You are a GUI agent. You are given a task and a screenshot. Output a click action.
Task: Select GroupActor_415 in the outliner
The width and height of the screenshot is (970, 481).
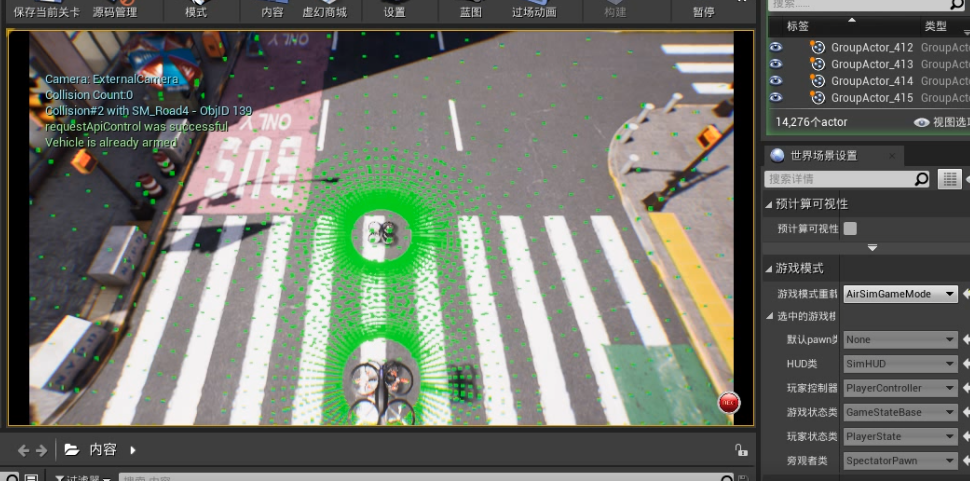872,97
